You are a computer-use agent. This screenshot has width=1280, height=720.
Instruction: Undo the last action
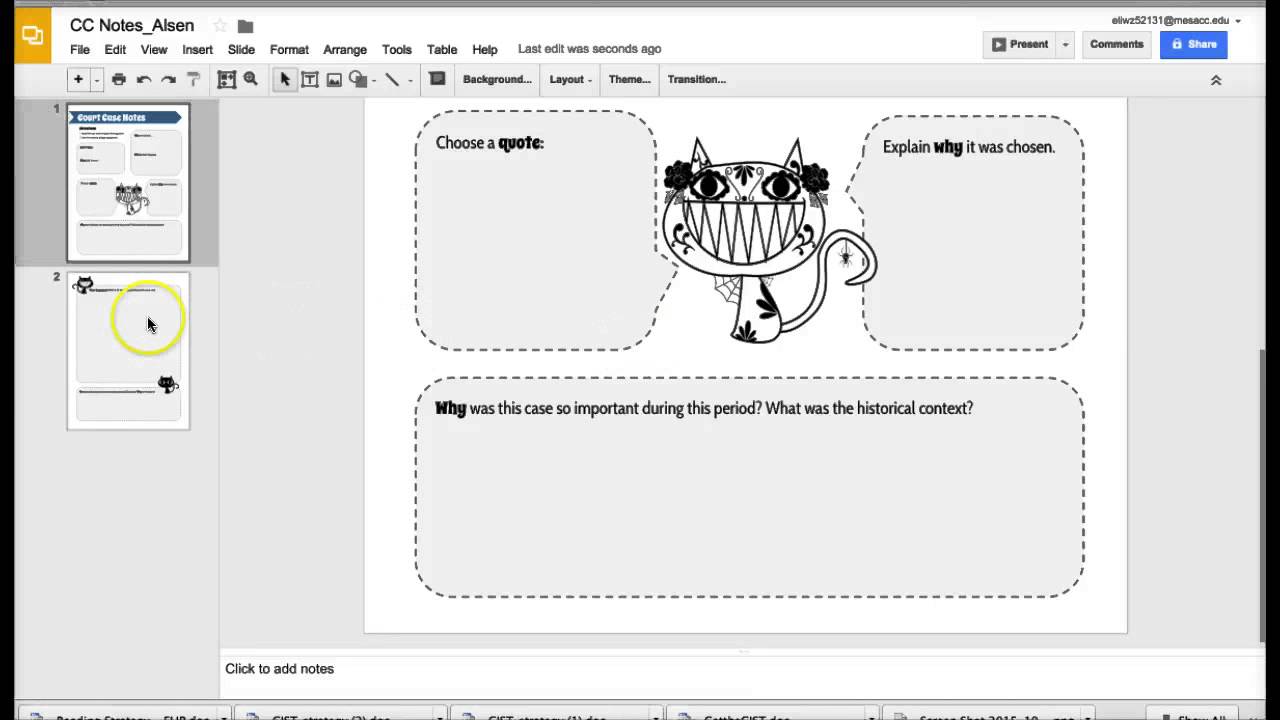click(x=144, y=80)
